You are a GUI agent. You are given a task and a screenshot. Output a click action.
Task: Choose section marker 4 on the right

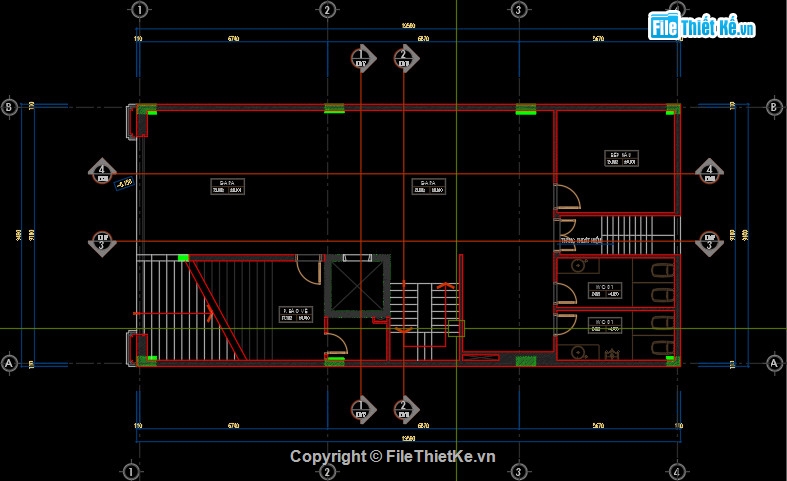[709, 172]
